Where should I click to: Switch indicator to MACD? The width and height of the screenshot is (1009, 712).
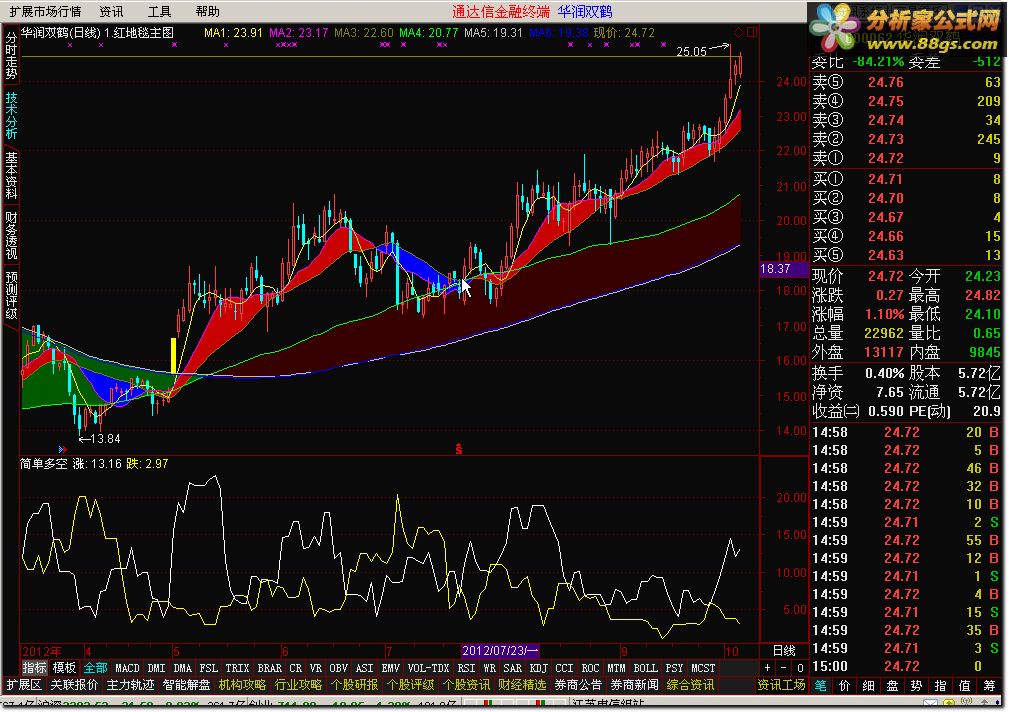[x=127, y=668]
